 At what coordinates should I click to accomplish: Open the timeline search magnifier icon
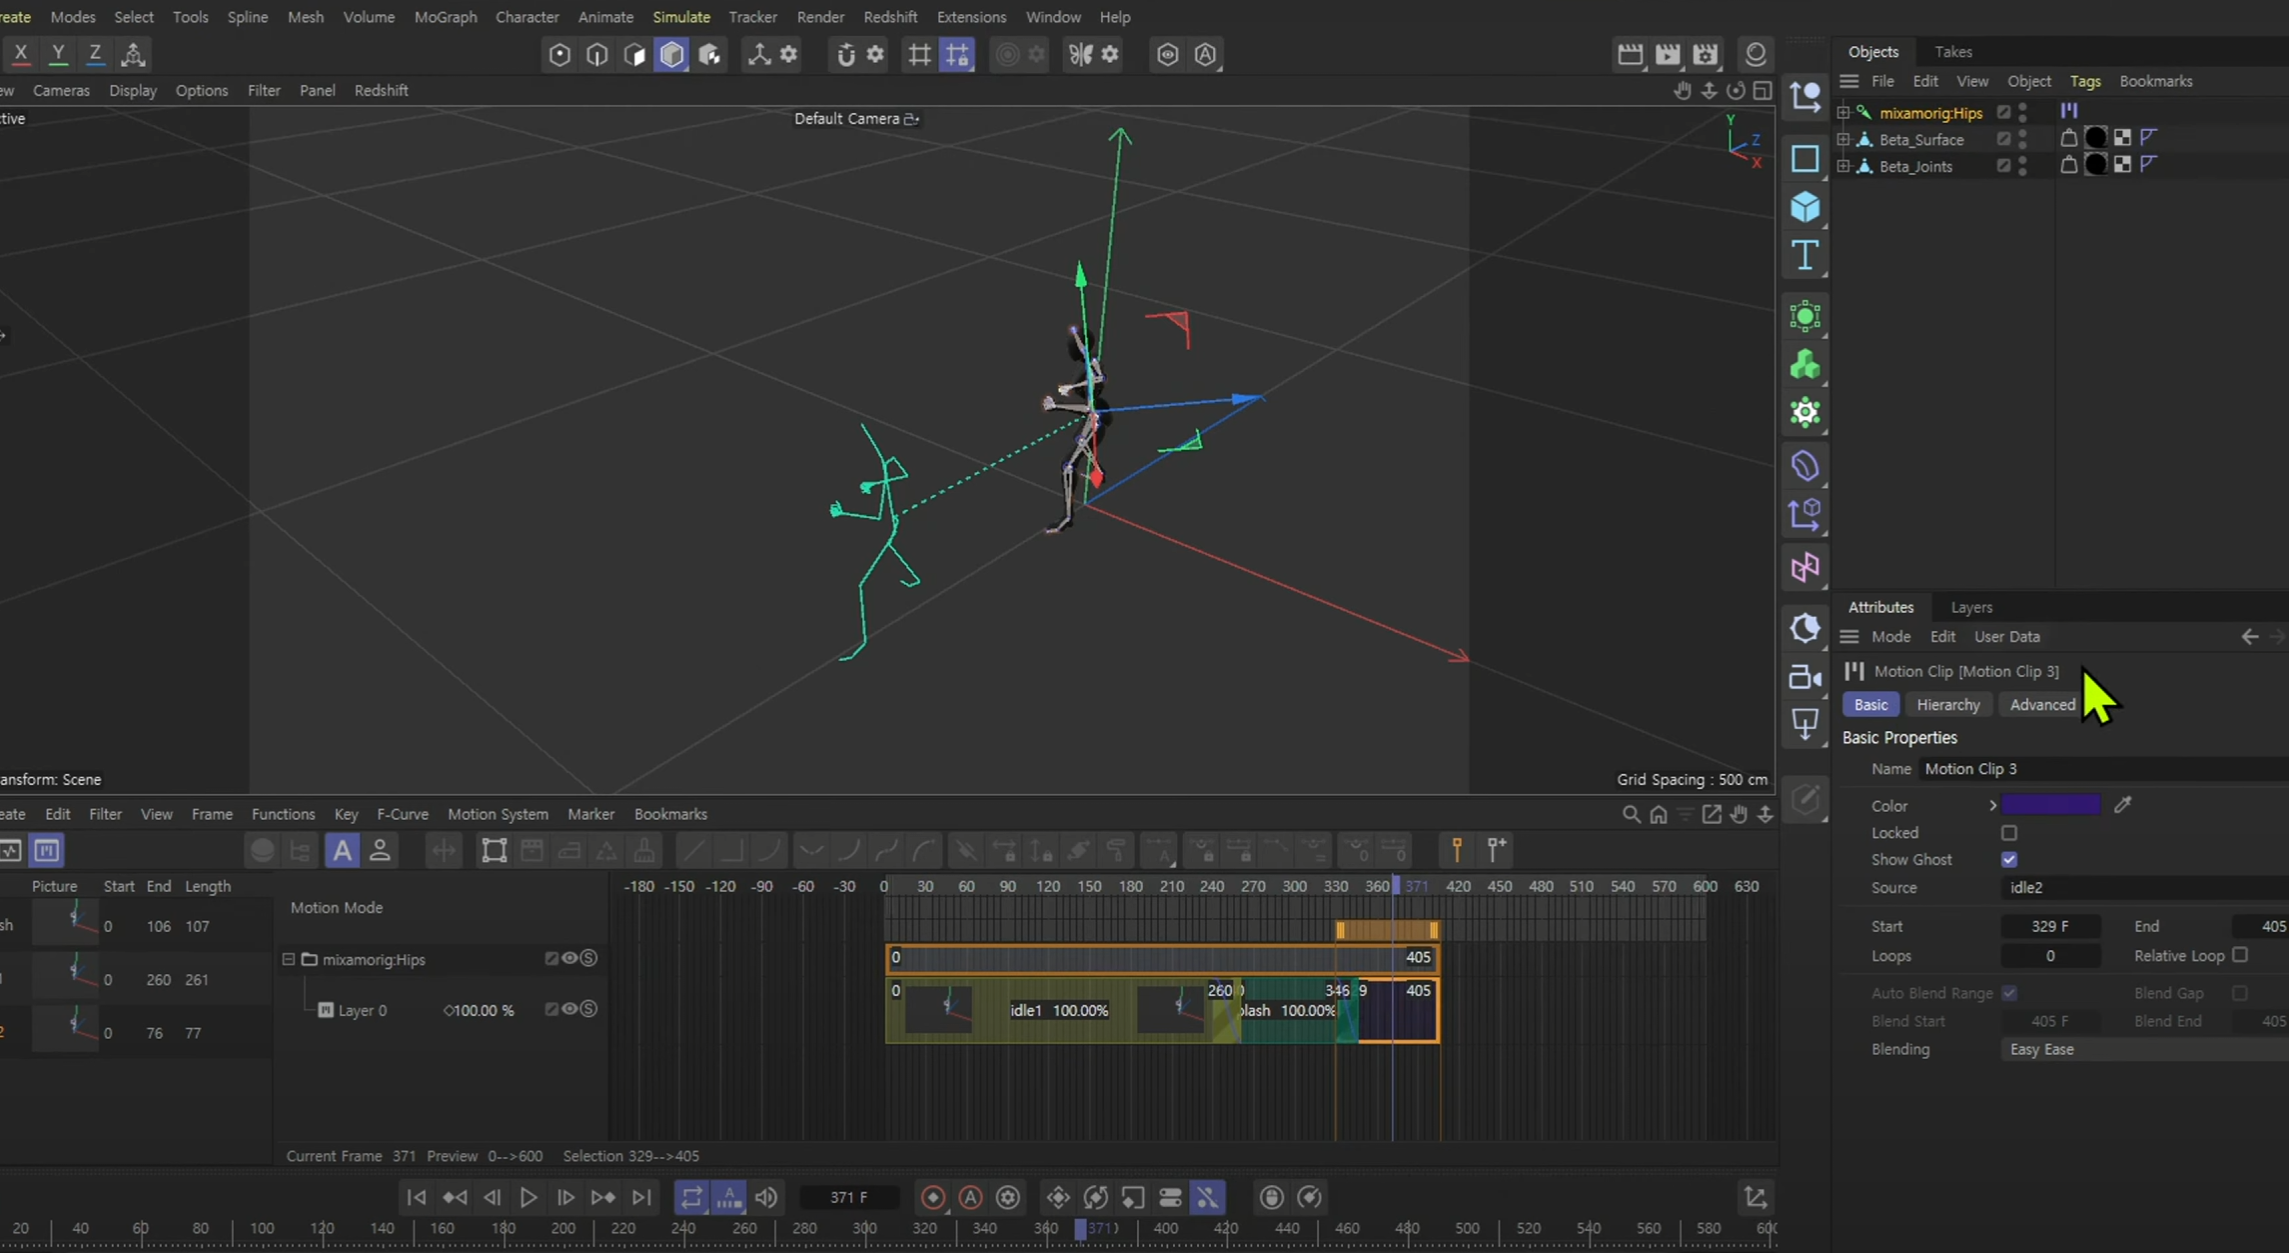[1631, 814]
